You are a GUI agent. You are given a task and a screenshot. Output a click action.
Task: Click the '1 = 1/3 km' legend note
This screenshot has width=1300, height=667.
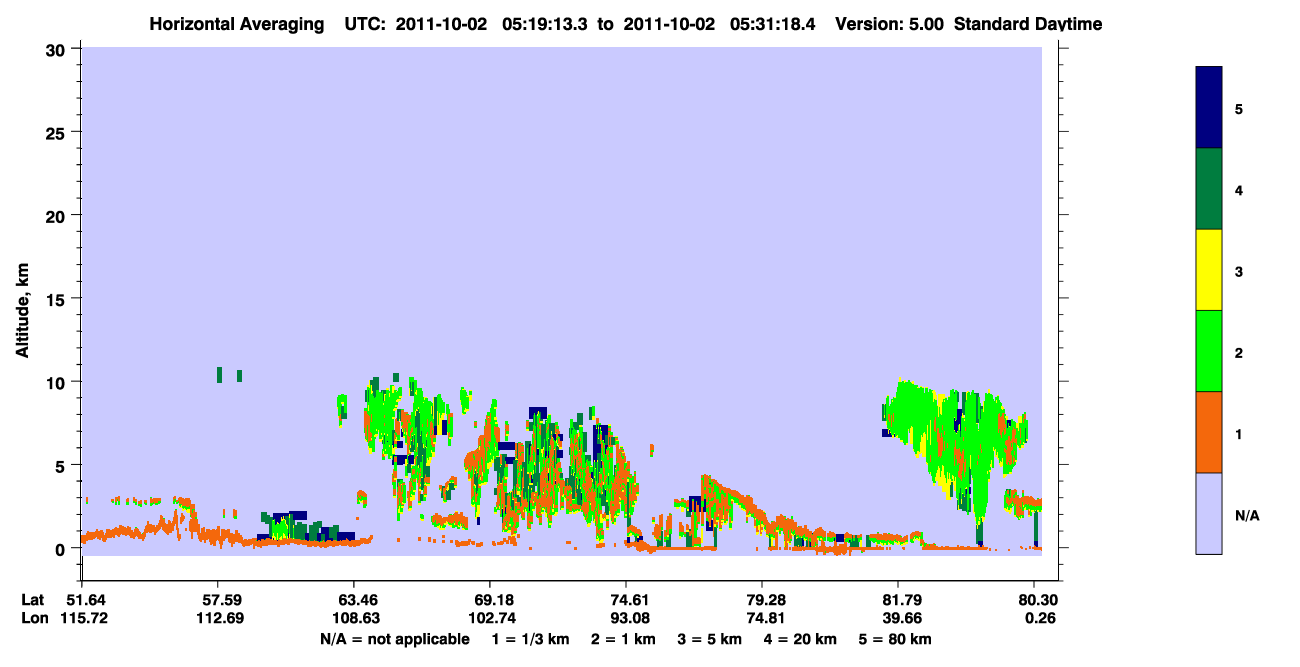(x=530, y=639)
